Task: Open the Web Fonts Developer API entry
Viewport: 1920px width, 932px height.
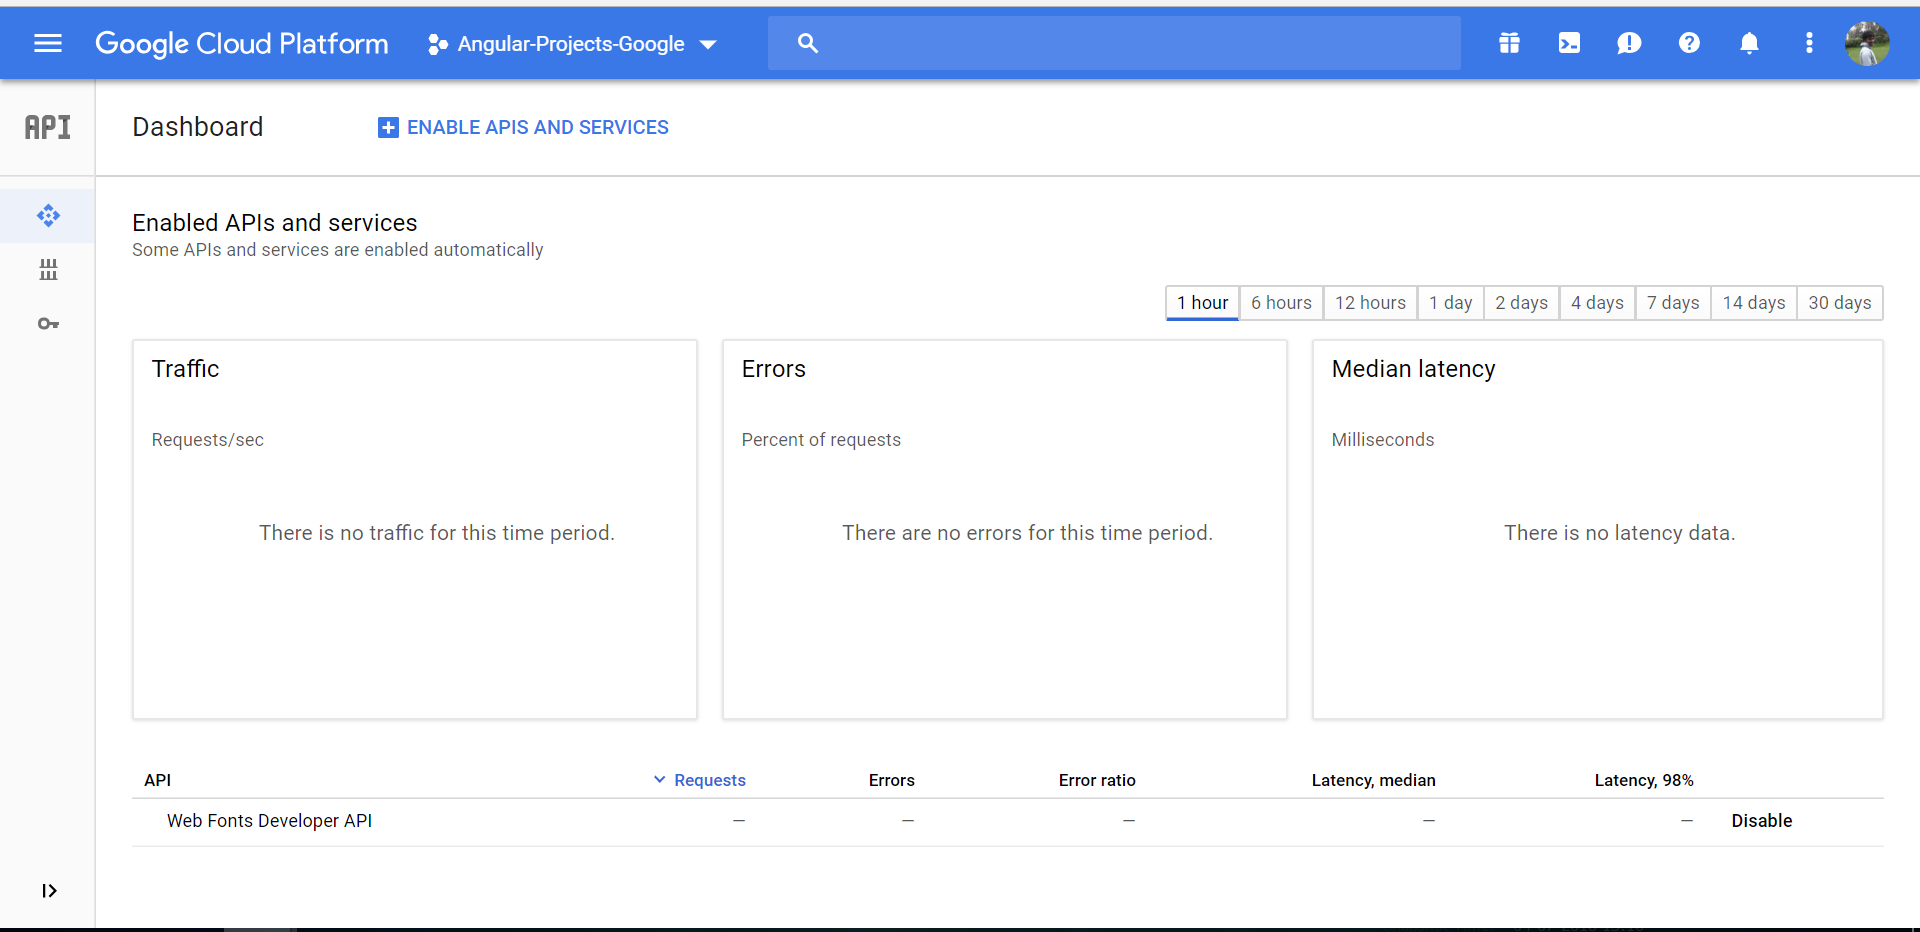Action: (269, 821)
